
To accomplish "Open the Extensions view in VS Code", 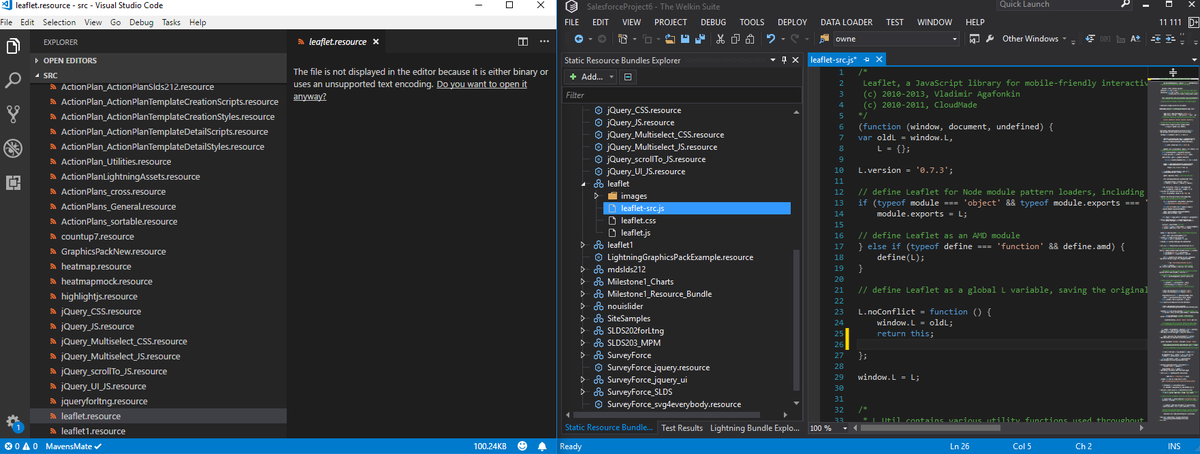I will tap(14, 182).
